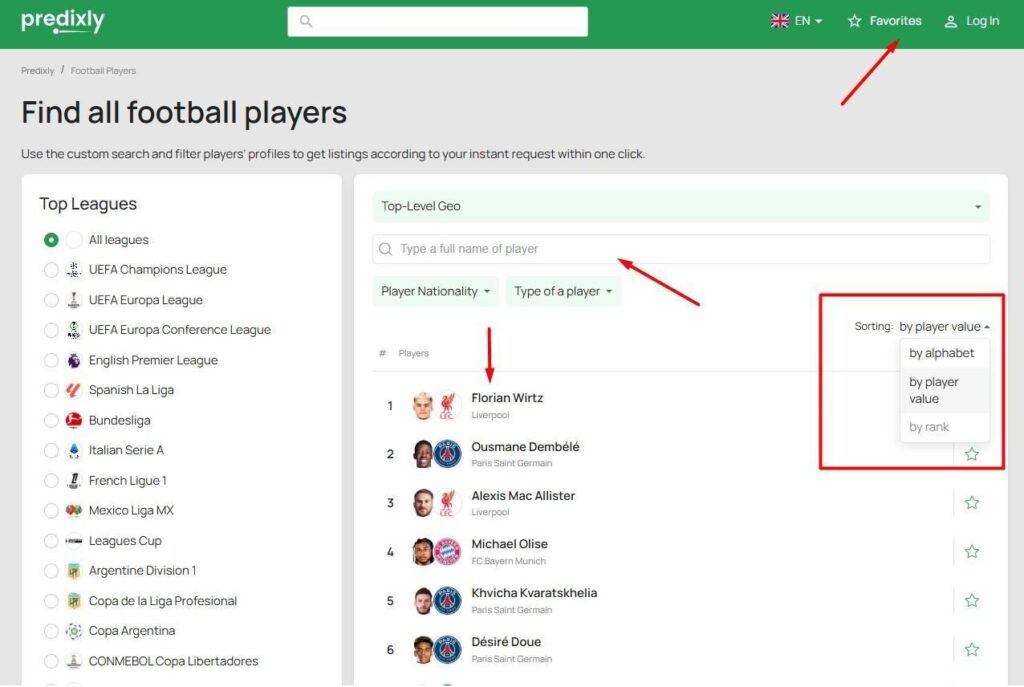Click the Italian Serie A logo icon

(x=74, y=450)
